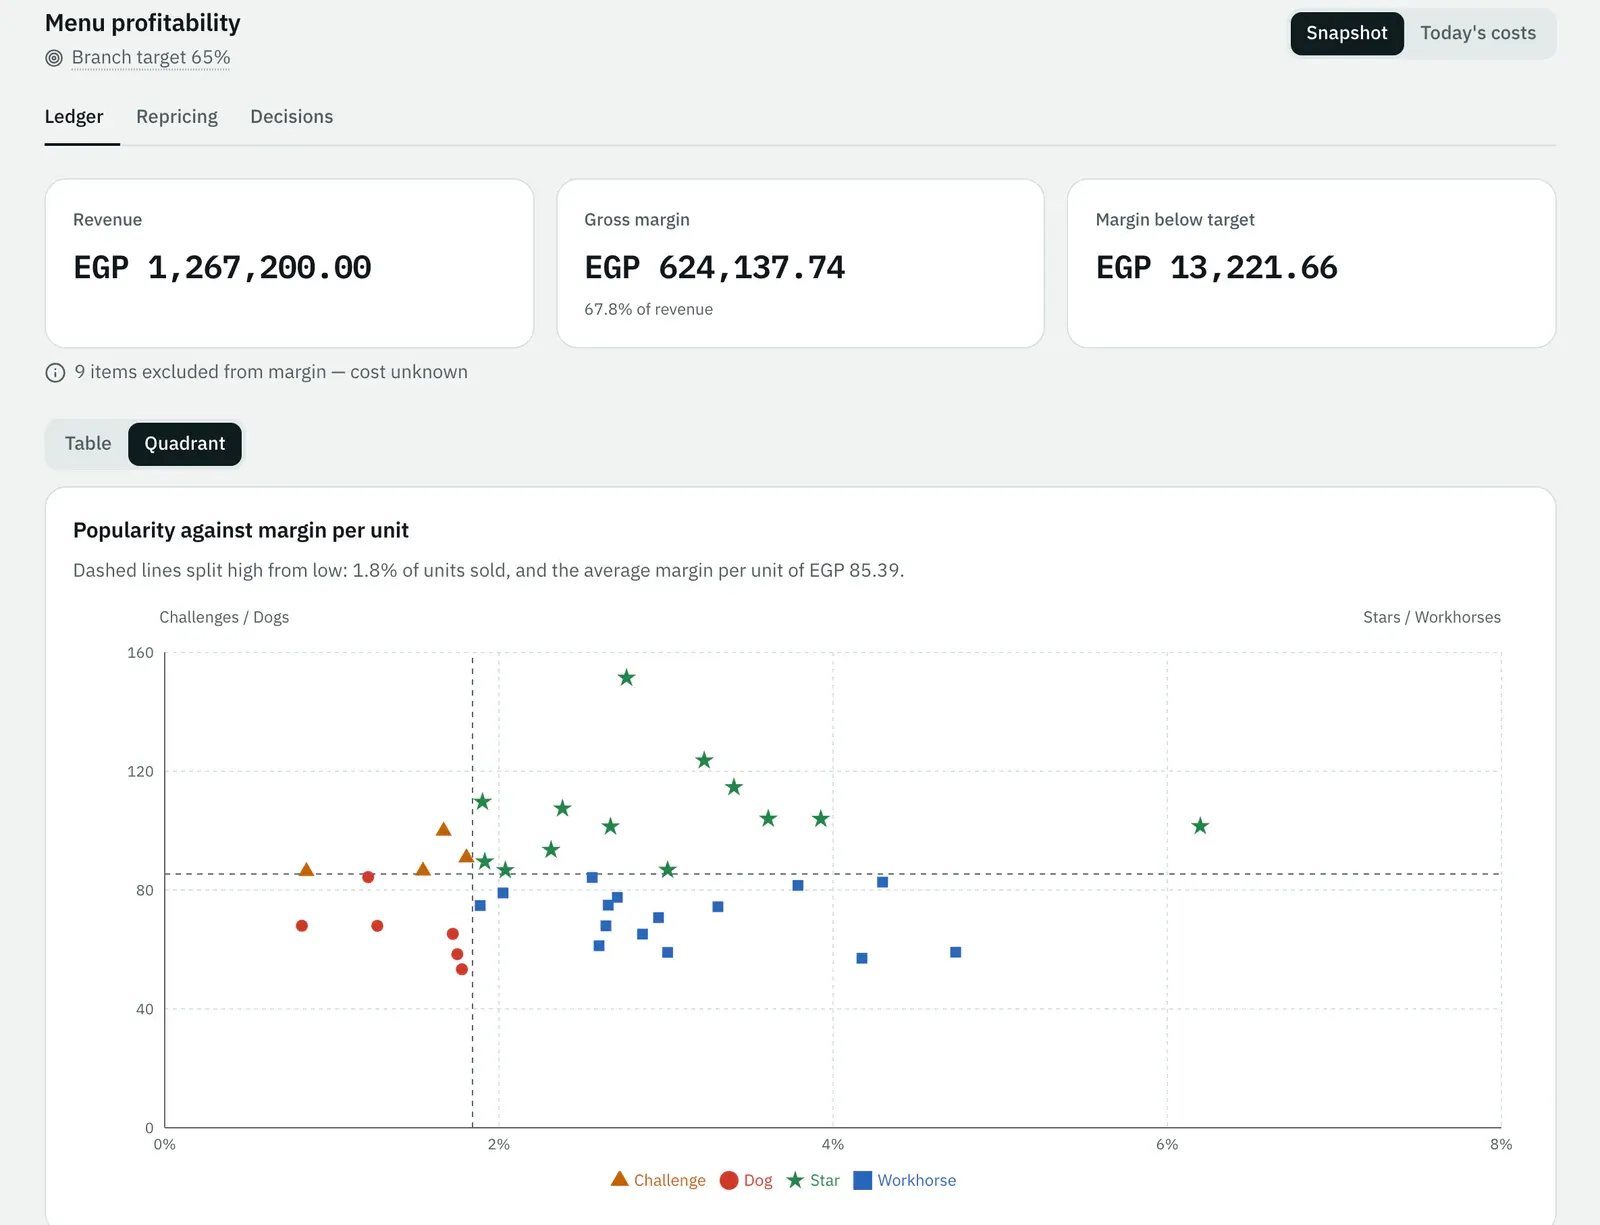Click the Challenge legend label
The image size is (1600, 1225).
(670, 1180)
